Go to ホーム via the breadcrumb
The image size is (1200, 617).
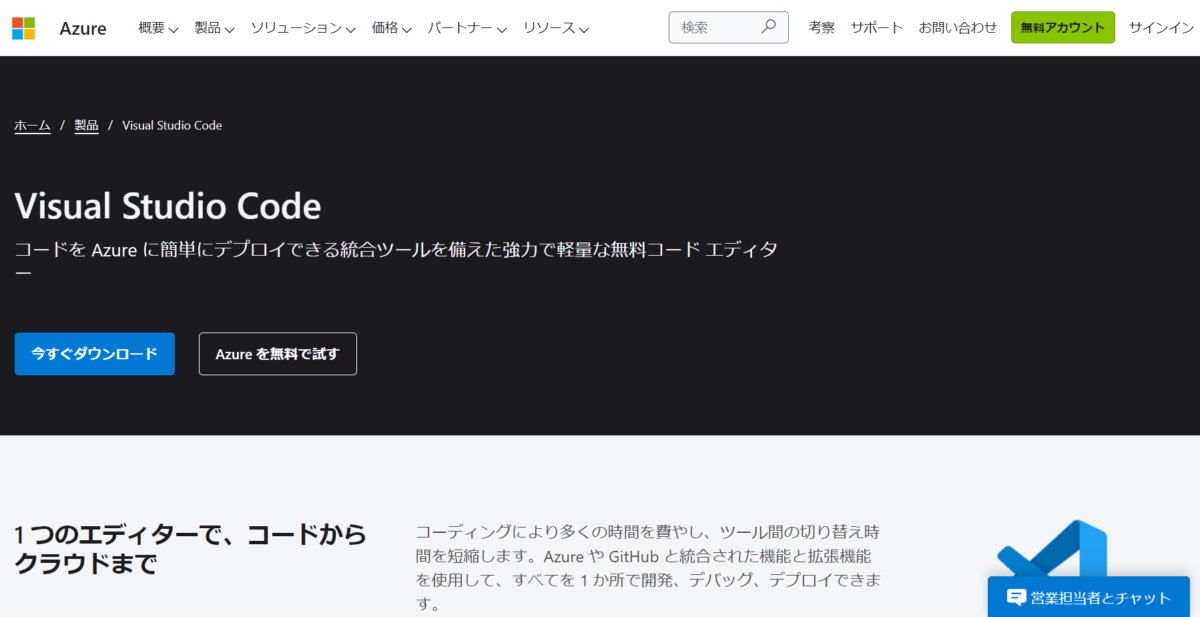tap(32, 125)
